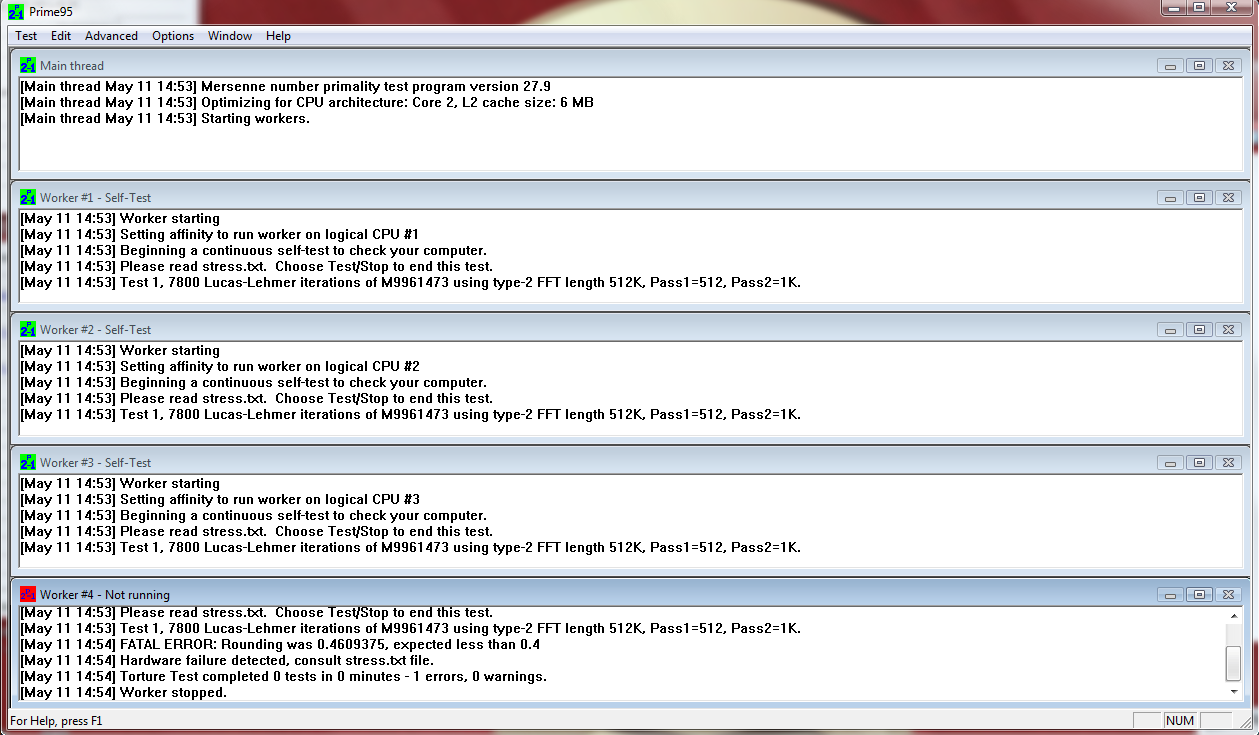Click 'Starting workers.' line in Main thread
Image resolution: width=1259 pixels, height=735 pixels.
pyautogui.click(x=165, y=119)
